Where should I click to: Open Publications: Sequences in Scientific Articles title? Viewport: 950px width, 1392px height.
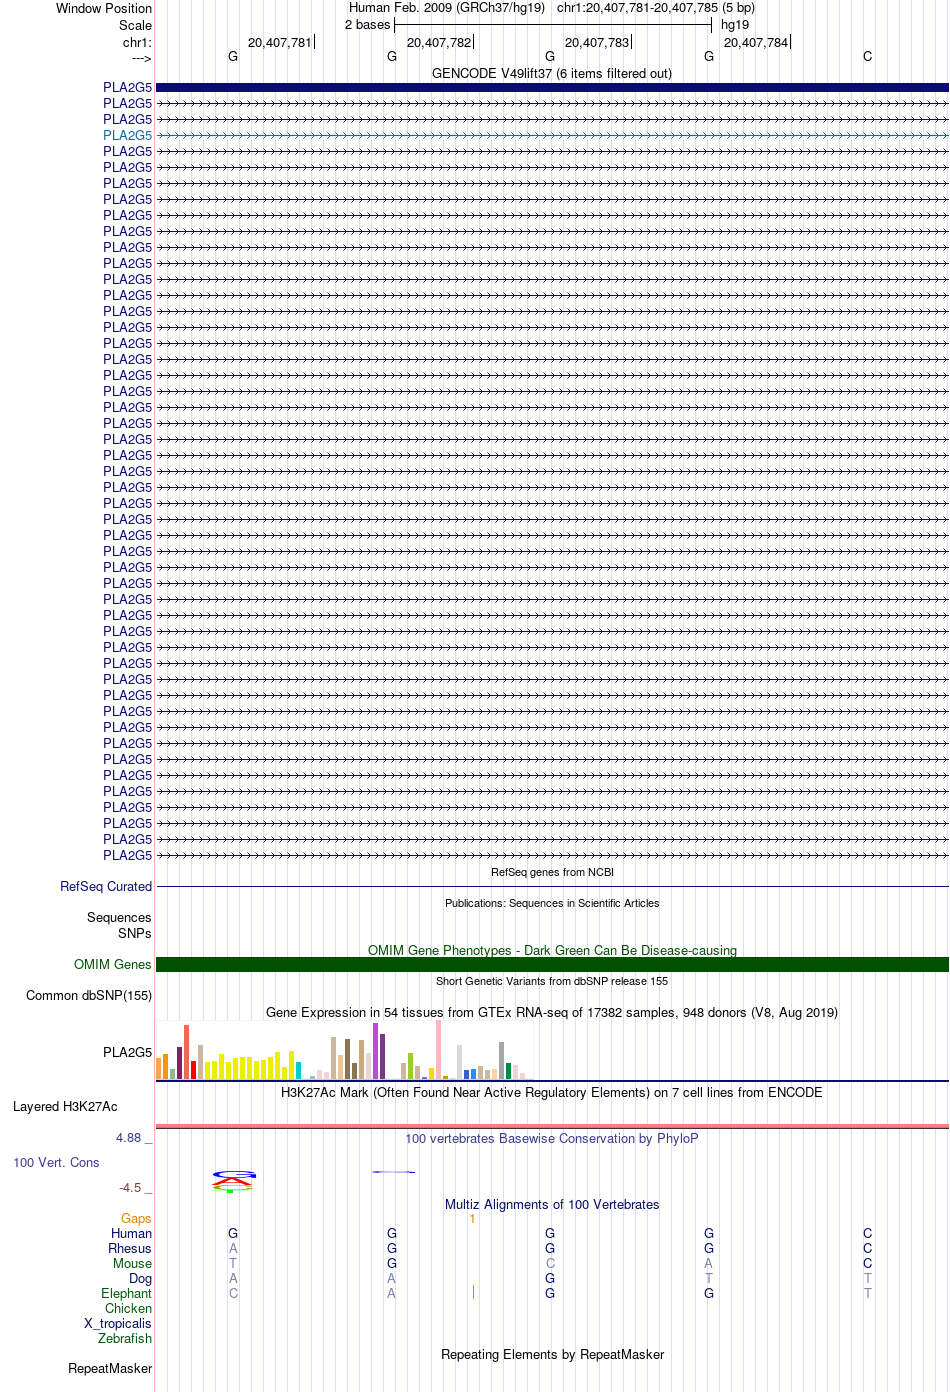pos(552,903)
